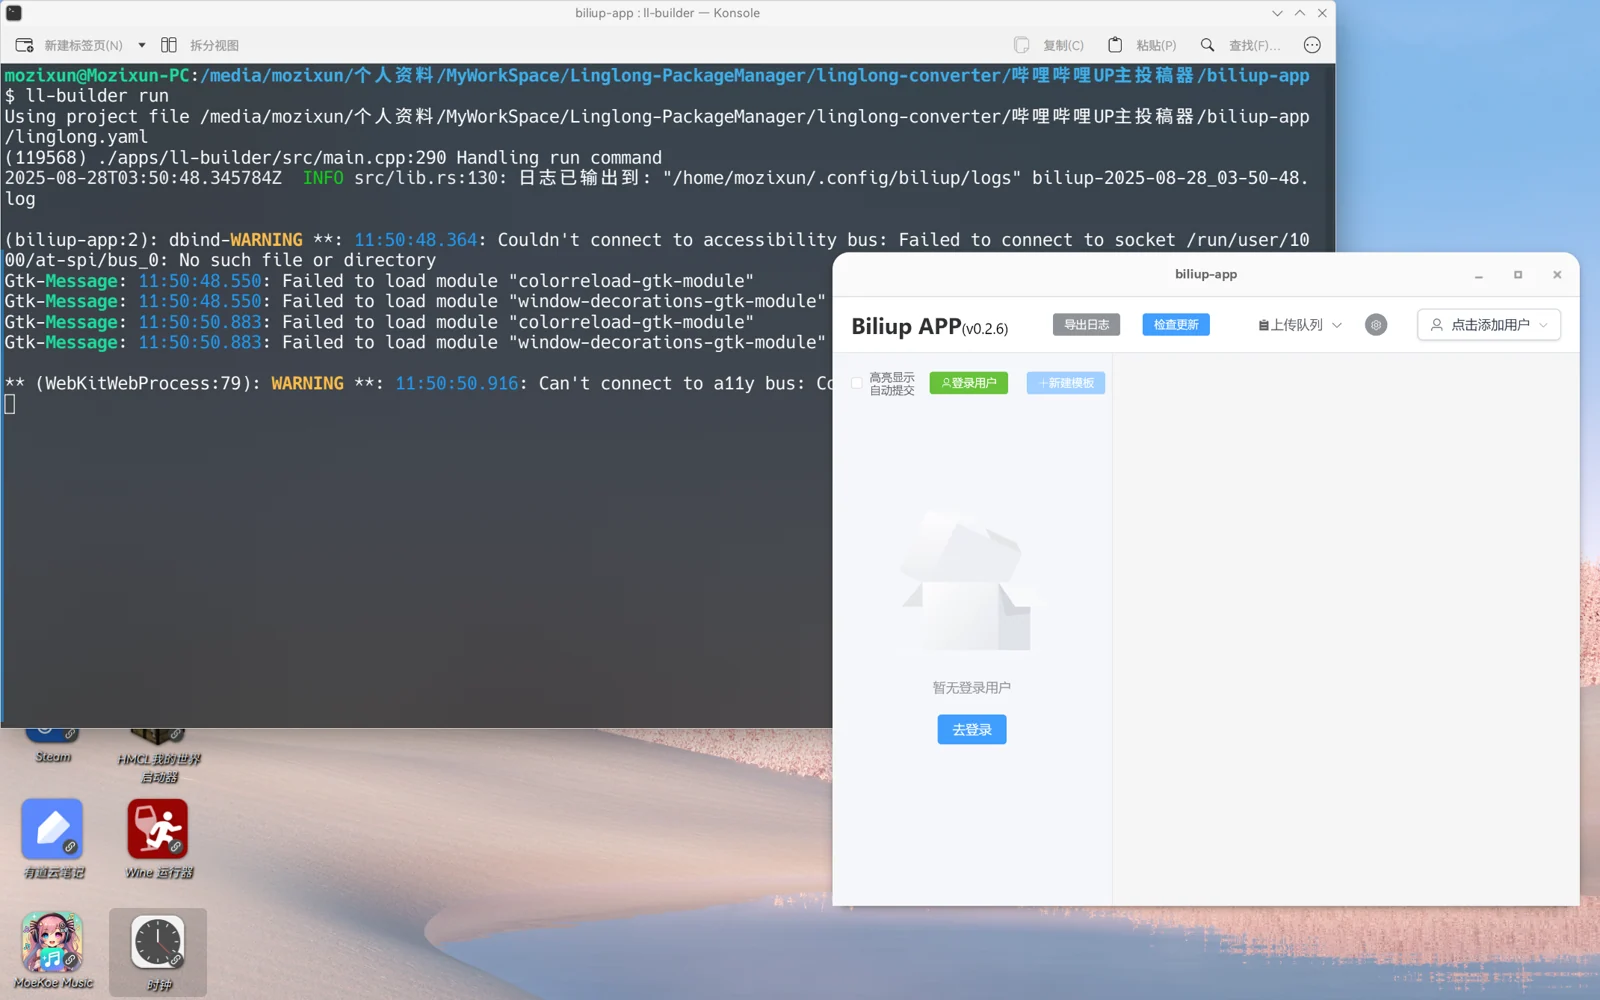
Task: Click the 新建模板 button
Action: (x=1066, y=383)
